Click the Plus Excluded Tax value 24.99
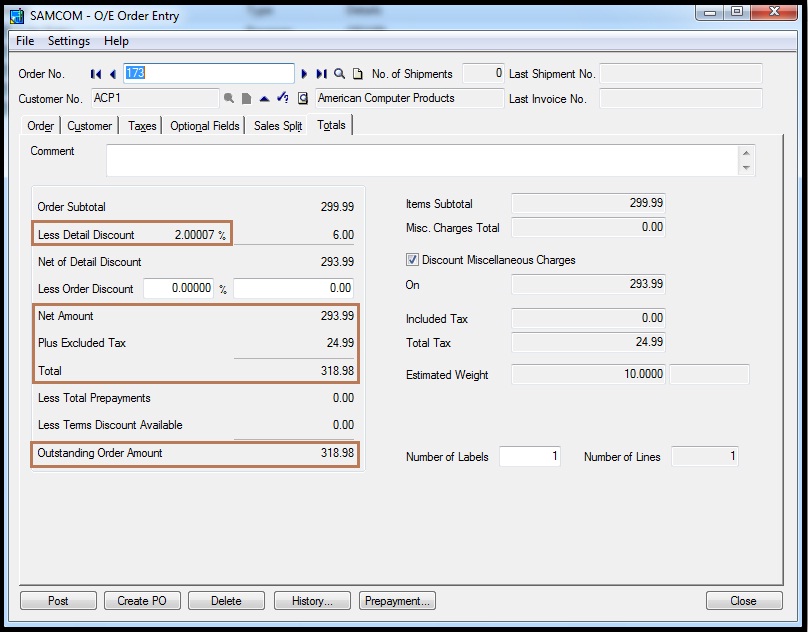 pos(340,343)
